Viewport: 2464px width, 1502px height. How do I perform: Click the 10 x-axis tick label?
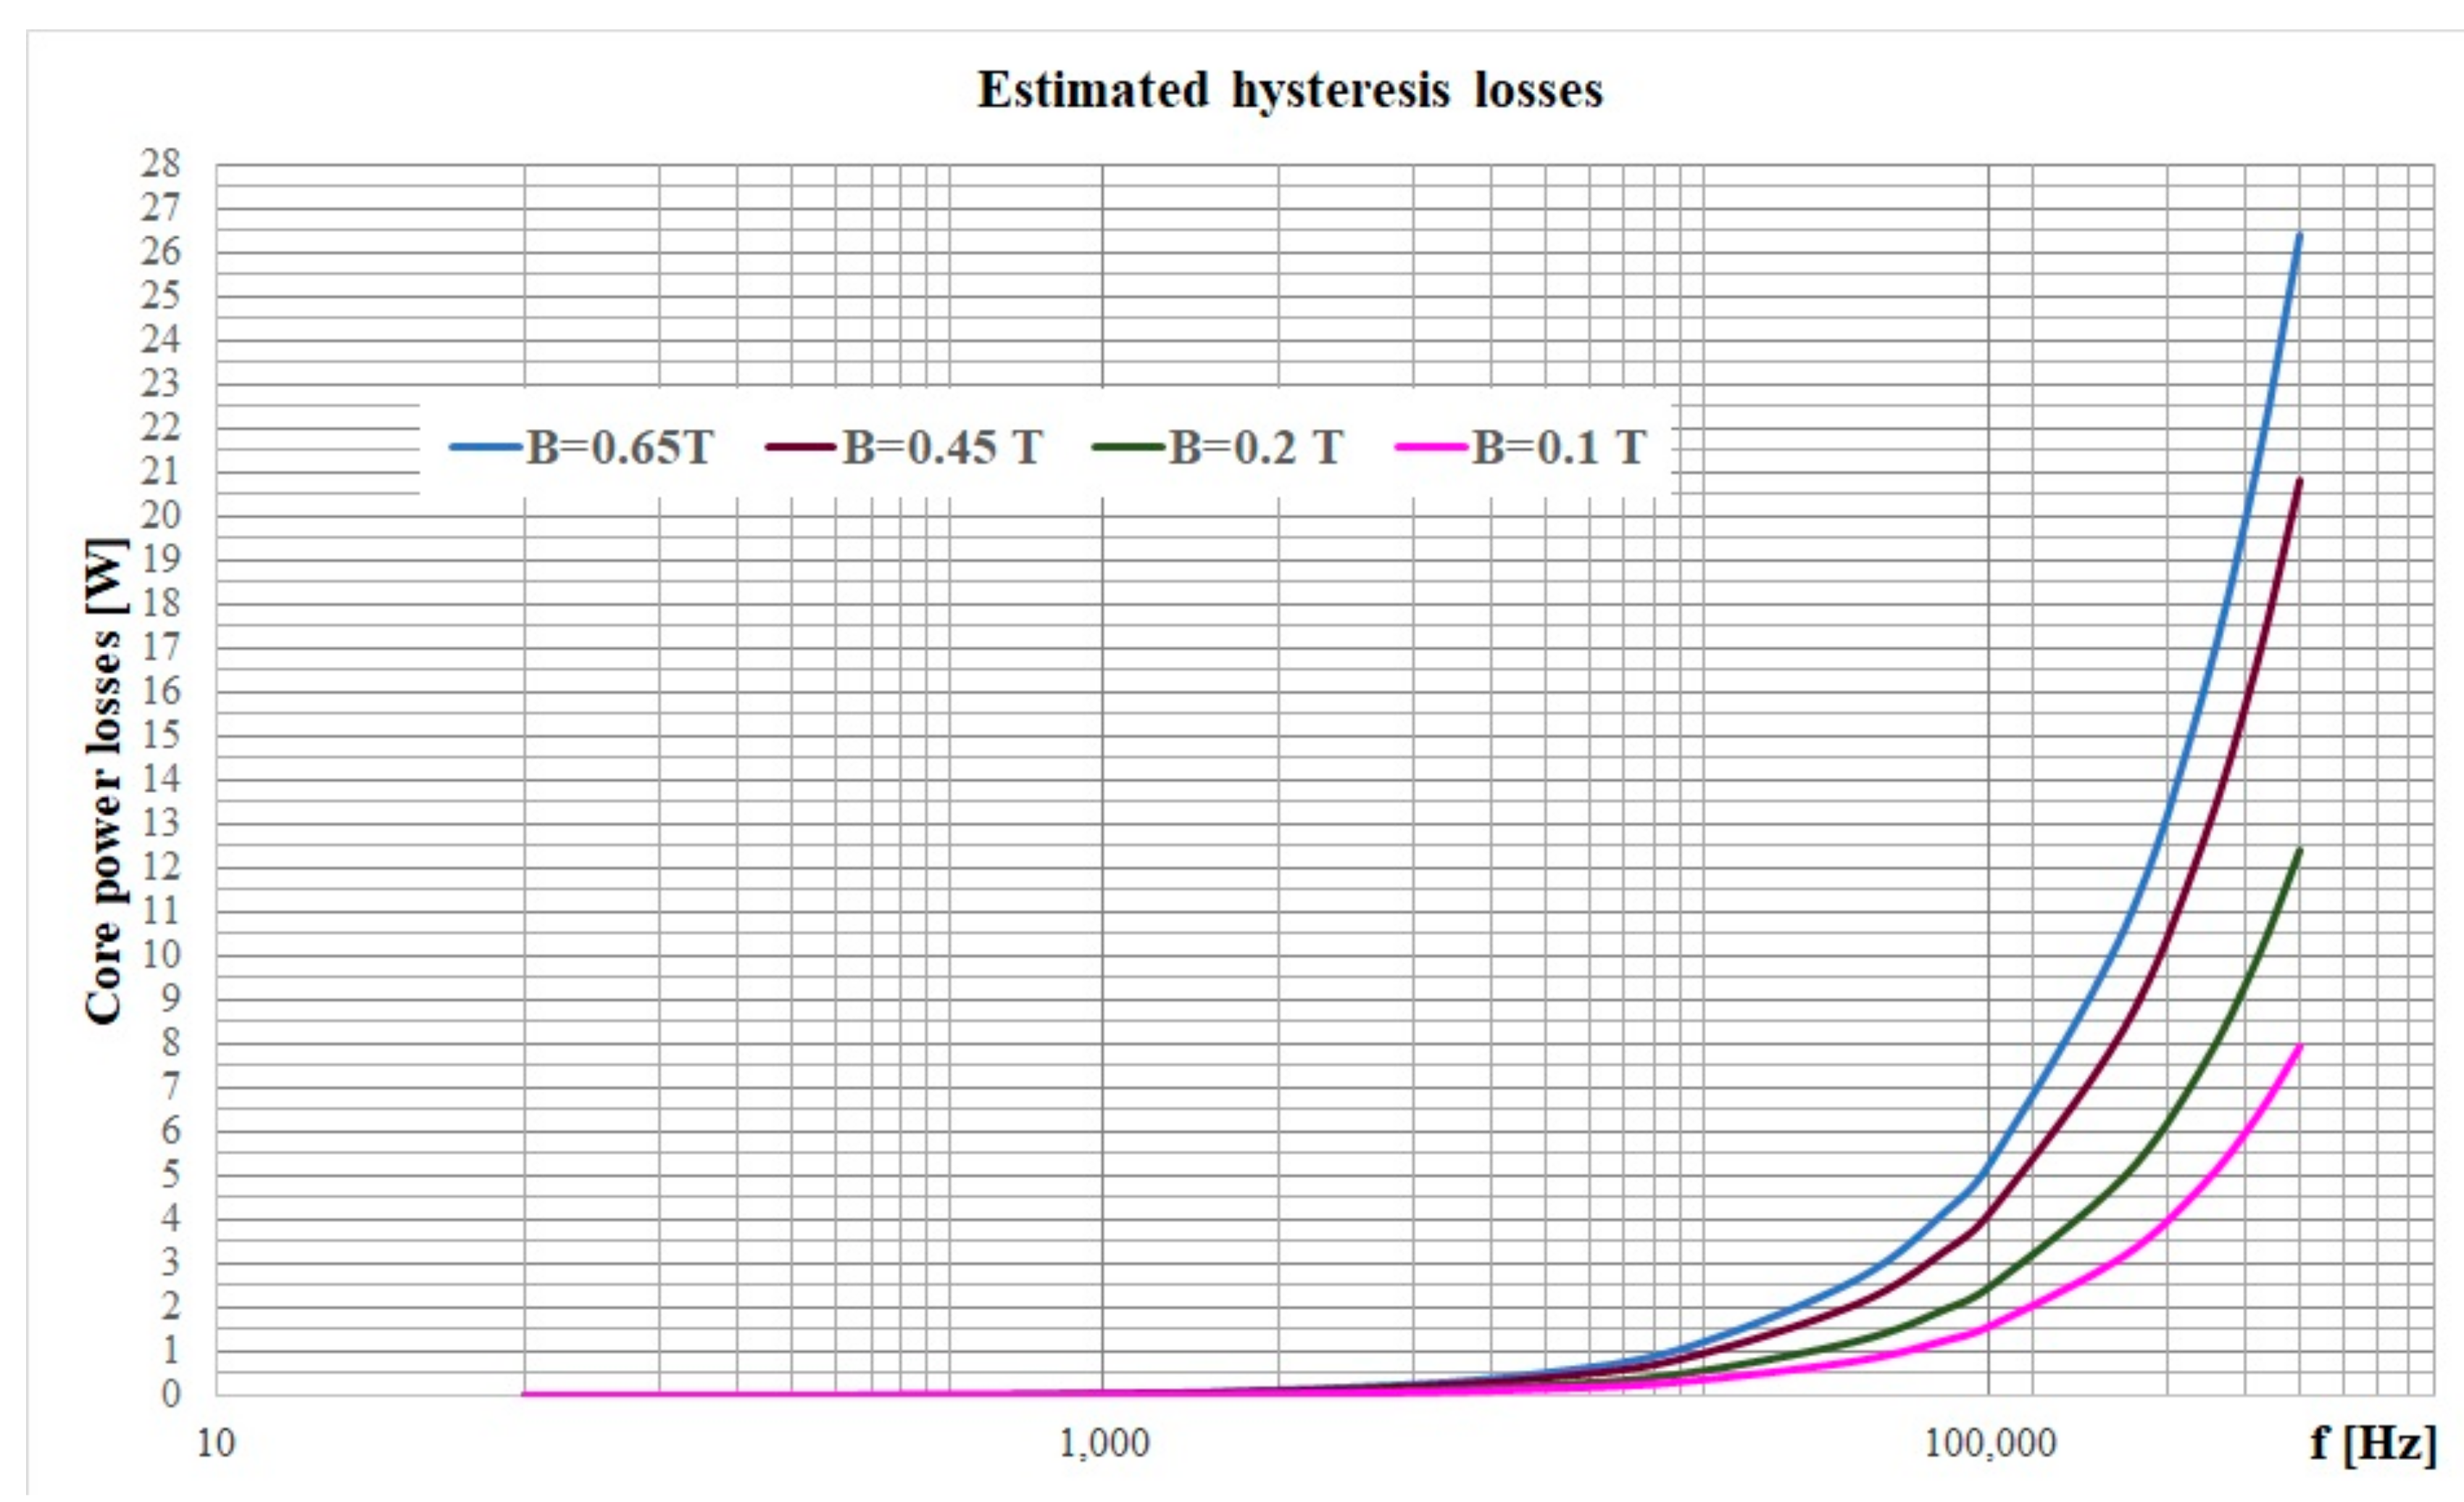click(215, 1443)
